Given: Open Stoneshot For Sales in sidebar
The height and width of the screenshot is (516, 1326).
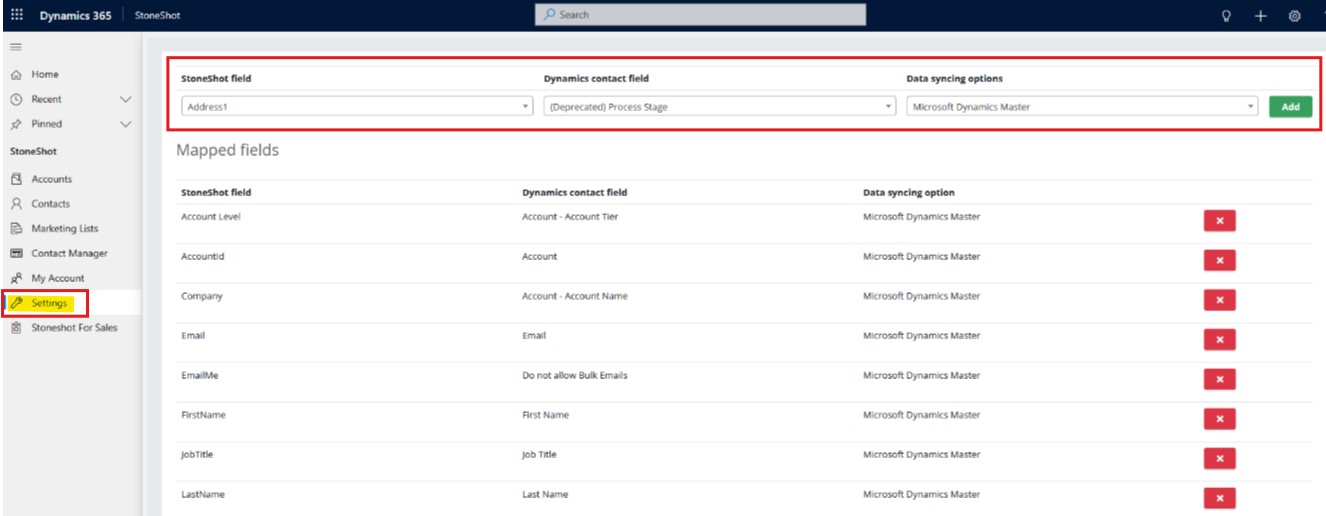Looking at the screenshot, I should (x=74, y=328).
